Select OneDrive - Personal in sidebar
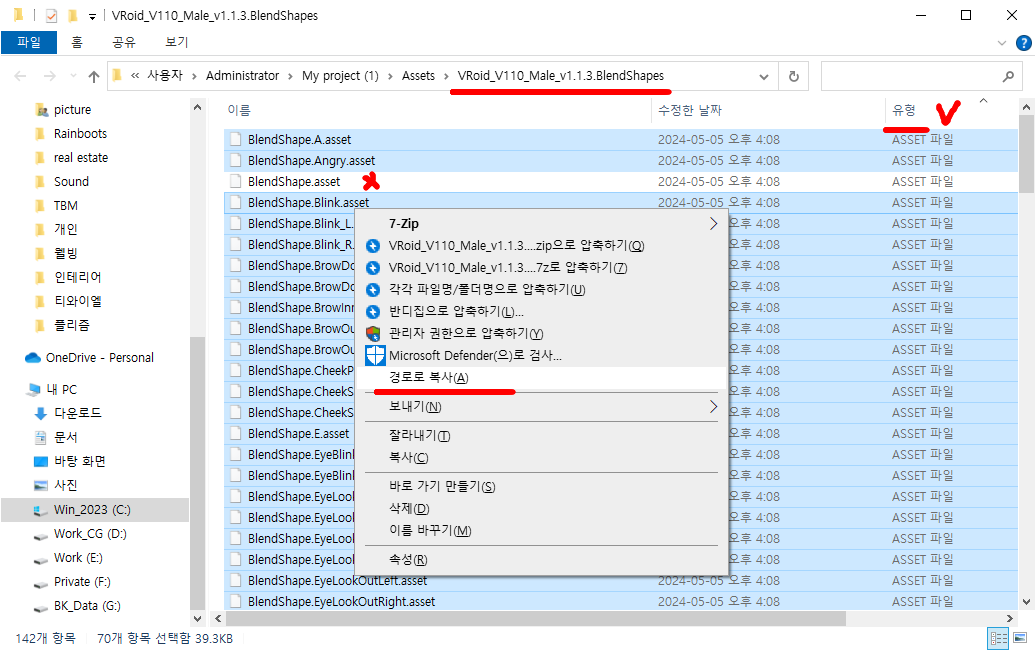This screenshot has height=651, width=1036. point(99,358)
